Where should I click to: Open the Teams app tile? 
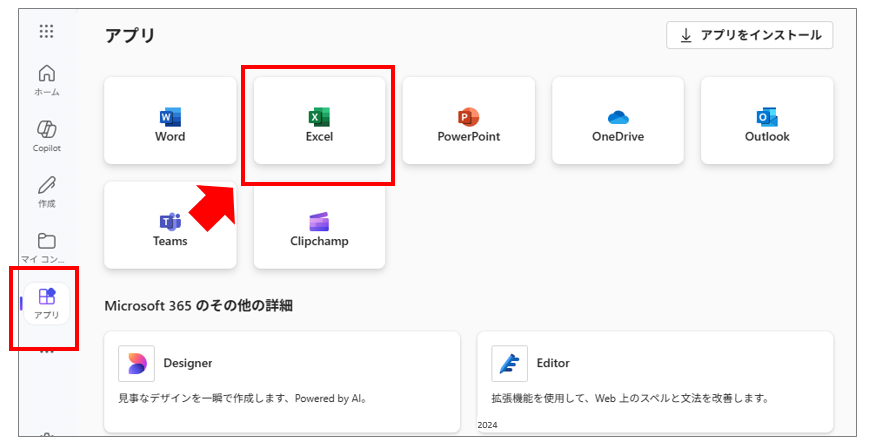(x=170, y=225)
